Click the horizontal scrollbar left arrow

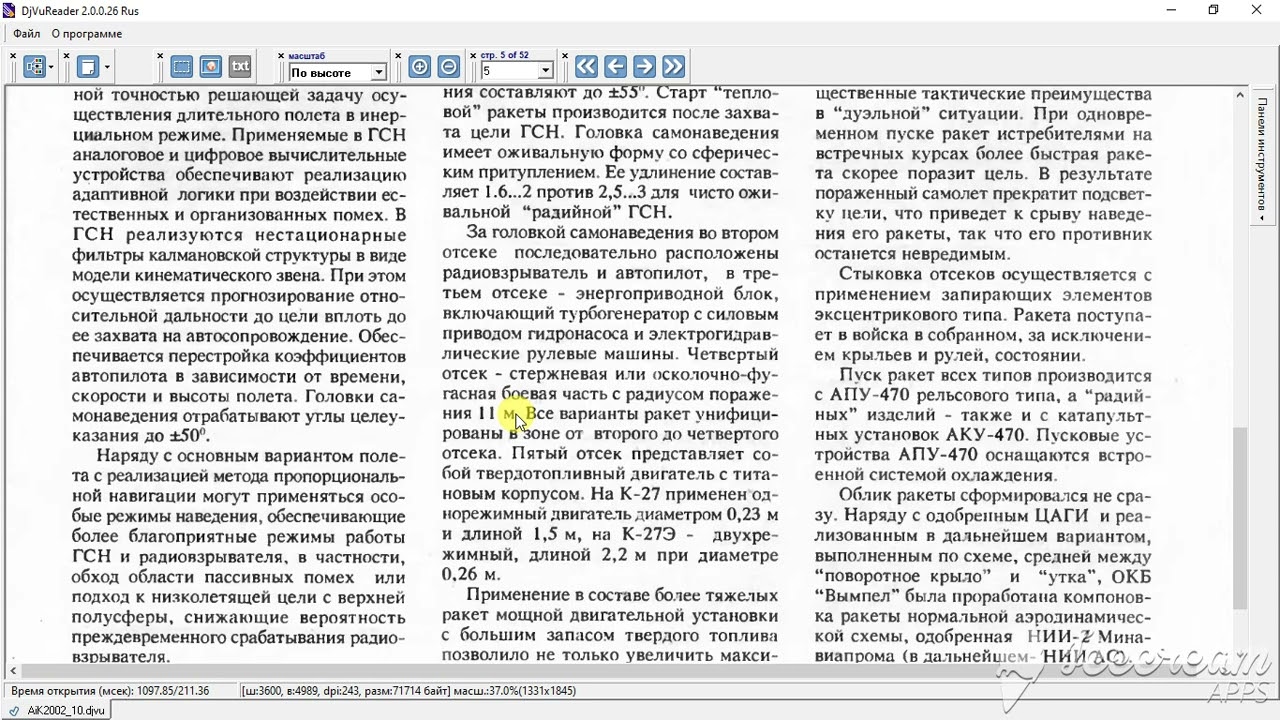pyautogui.click(x=13, y=671)
